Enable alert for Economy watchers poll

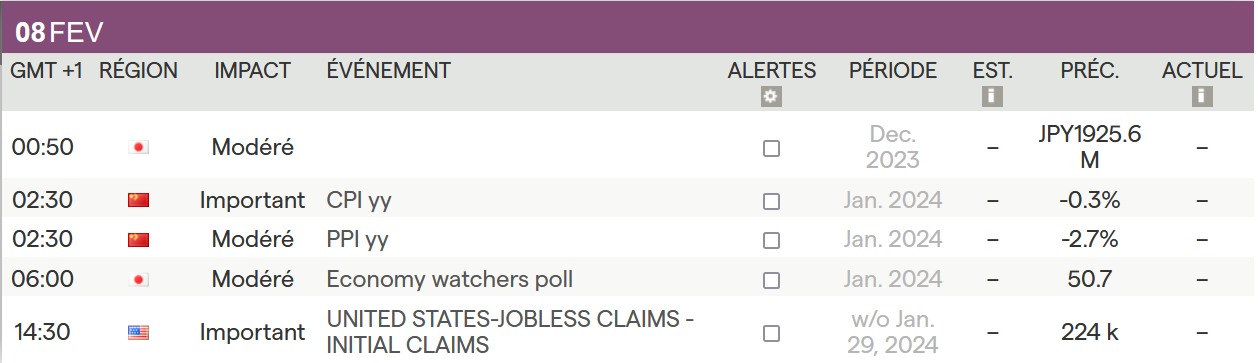(x=771, y=281)
